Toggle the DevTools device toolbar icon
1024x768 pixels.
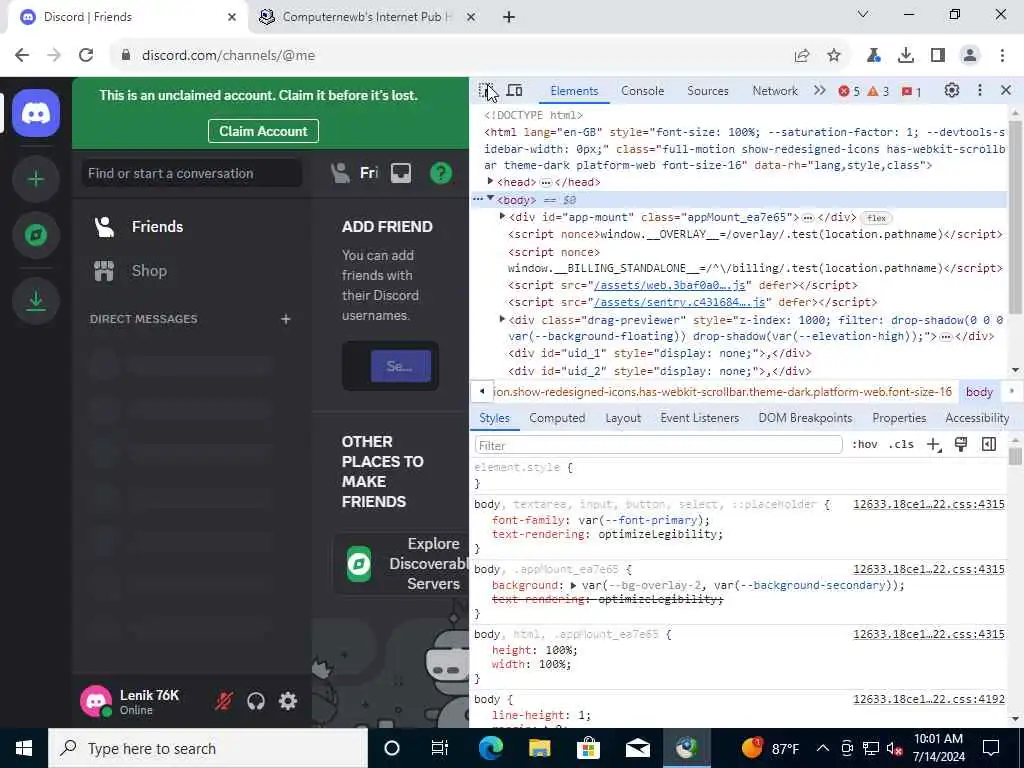tap(515, 91)
